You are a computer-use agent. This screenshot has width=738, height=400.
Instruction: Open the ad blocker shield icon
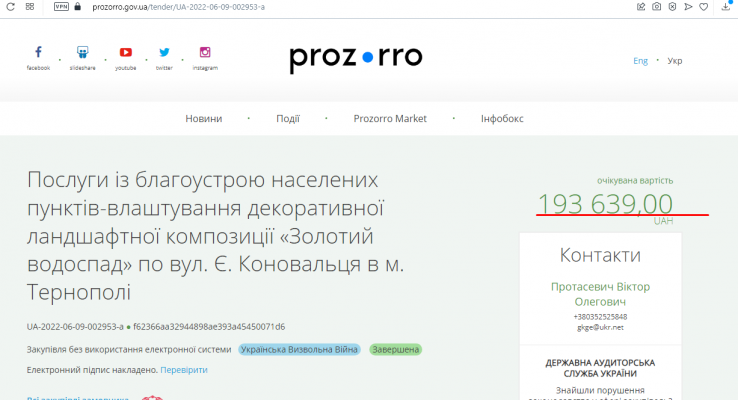(672, 7)
